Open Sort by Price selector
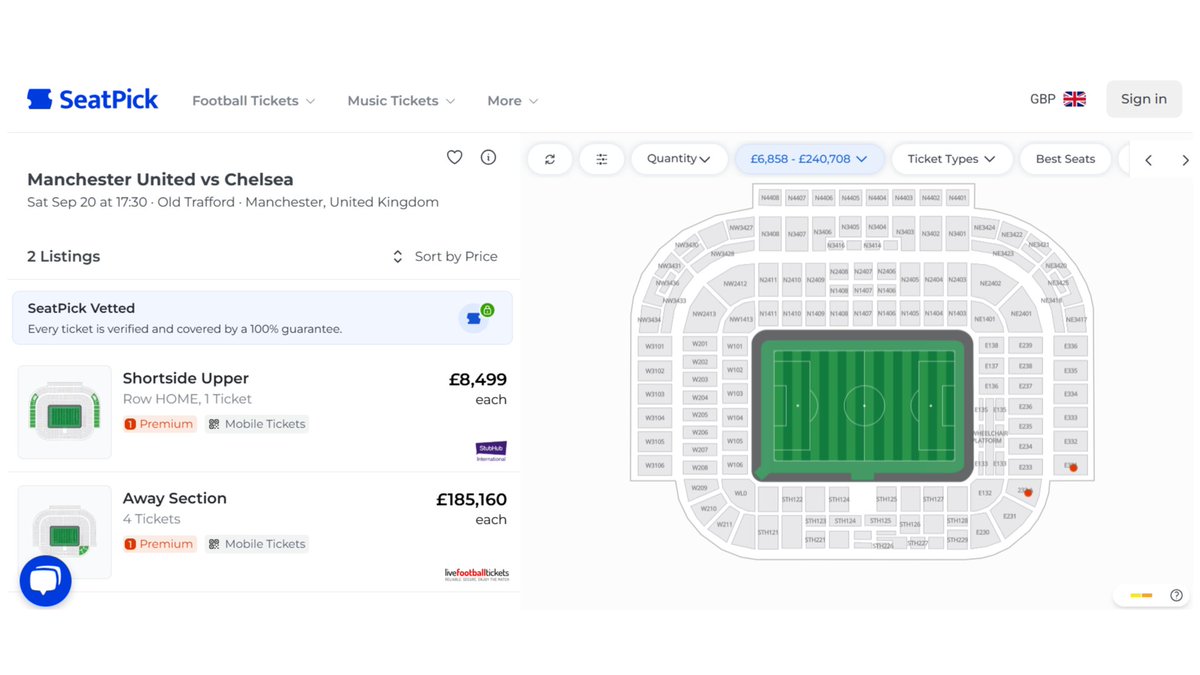The image size is (1200, 675). [x=445, y=257]
